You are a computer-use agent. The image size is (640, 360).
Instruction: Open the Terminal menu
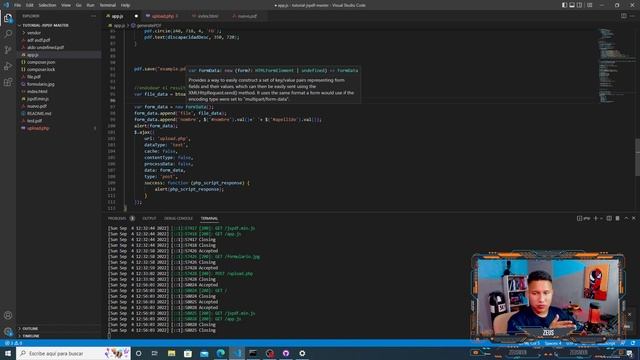click(108, 5)
